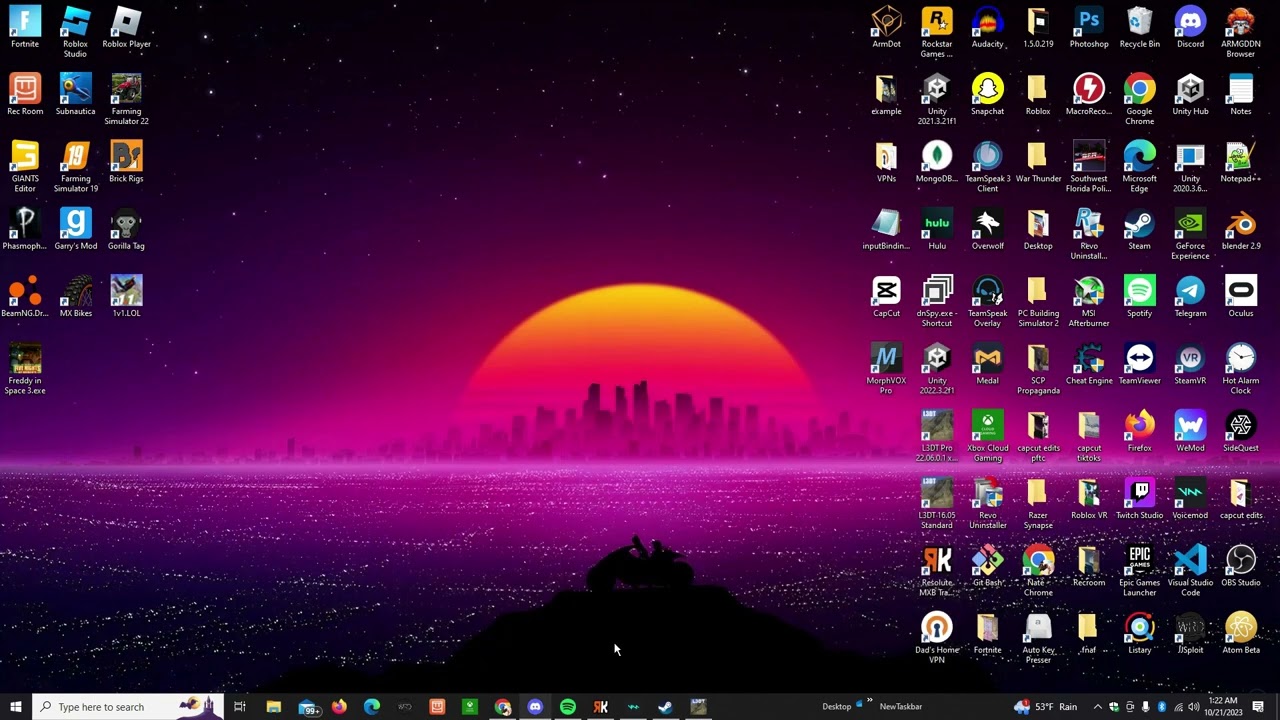1280x720 pixels.
Task: Select the Freddy in Space 3.exe icon
Action: 25,369
